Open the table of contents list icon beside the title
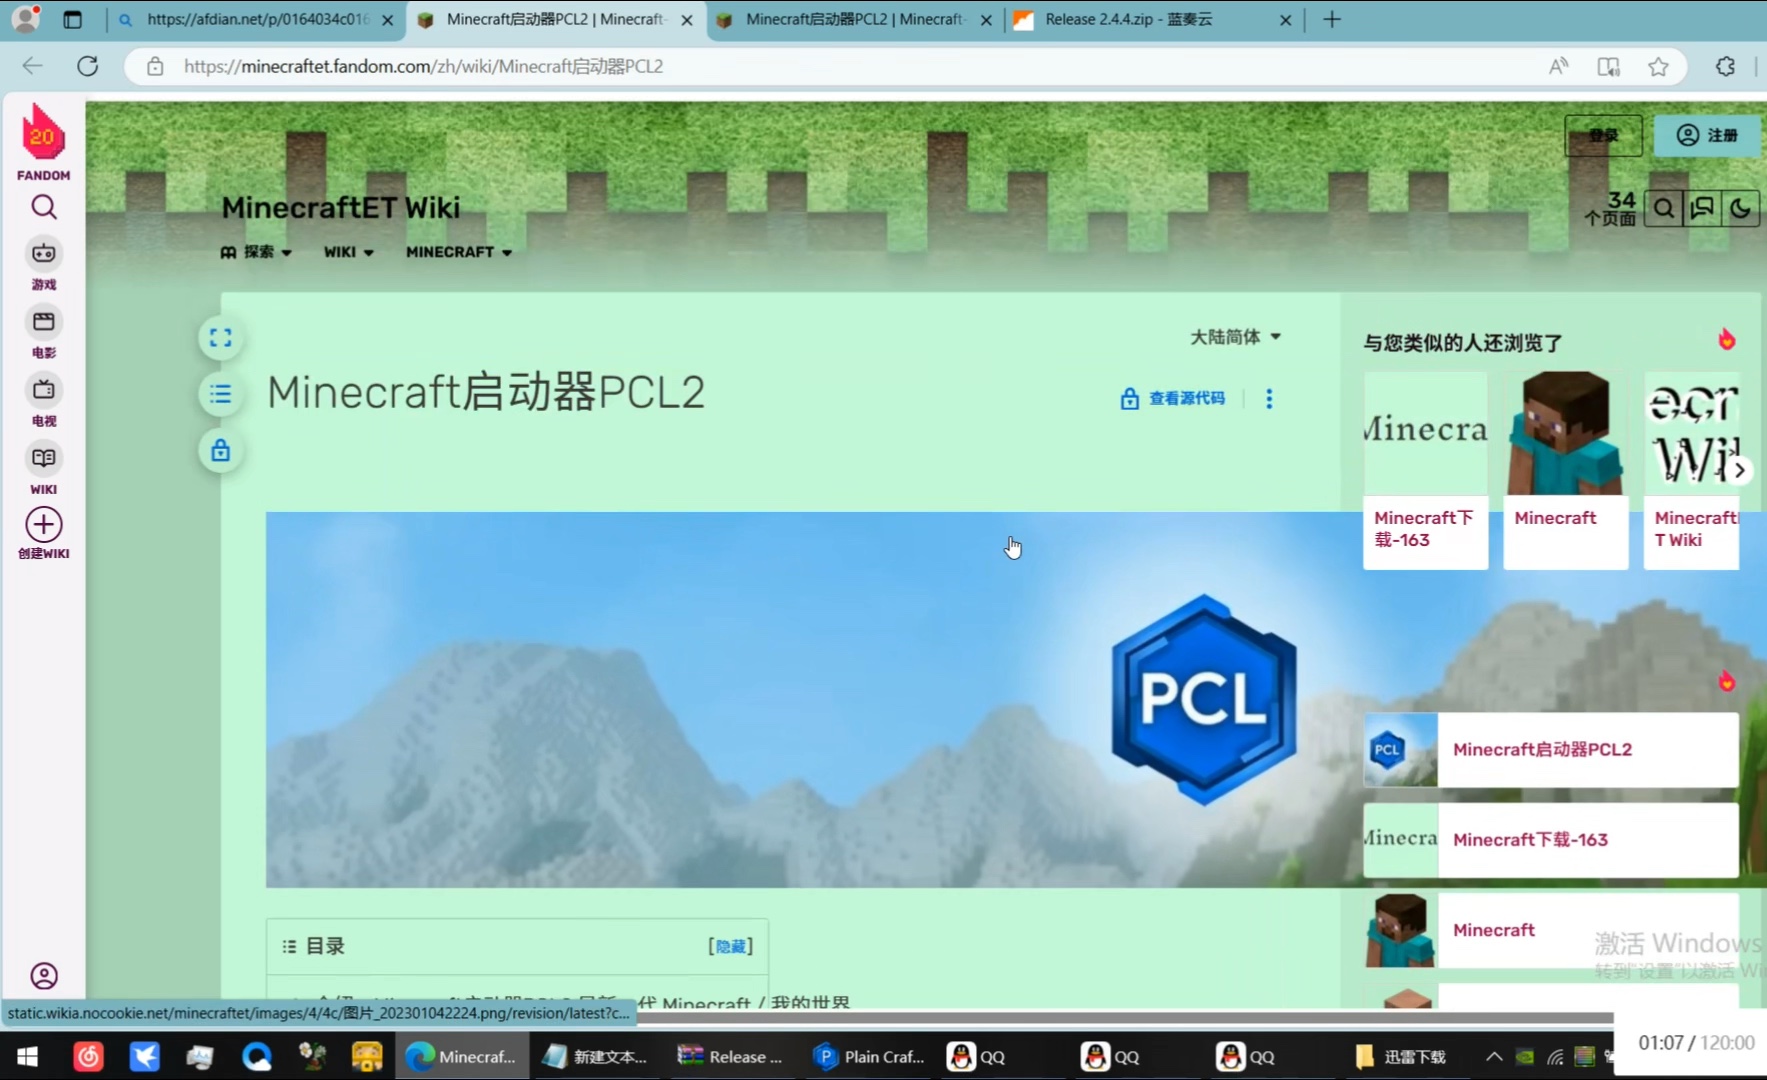 (220, 394)
